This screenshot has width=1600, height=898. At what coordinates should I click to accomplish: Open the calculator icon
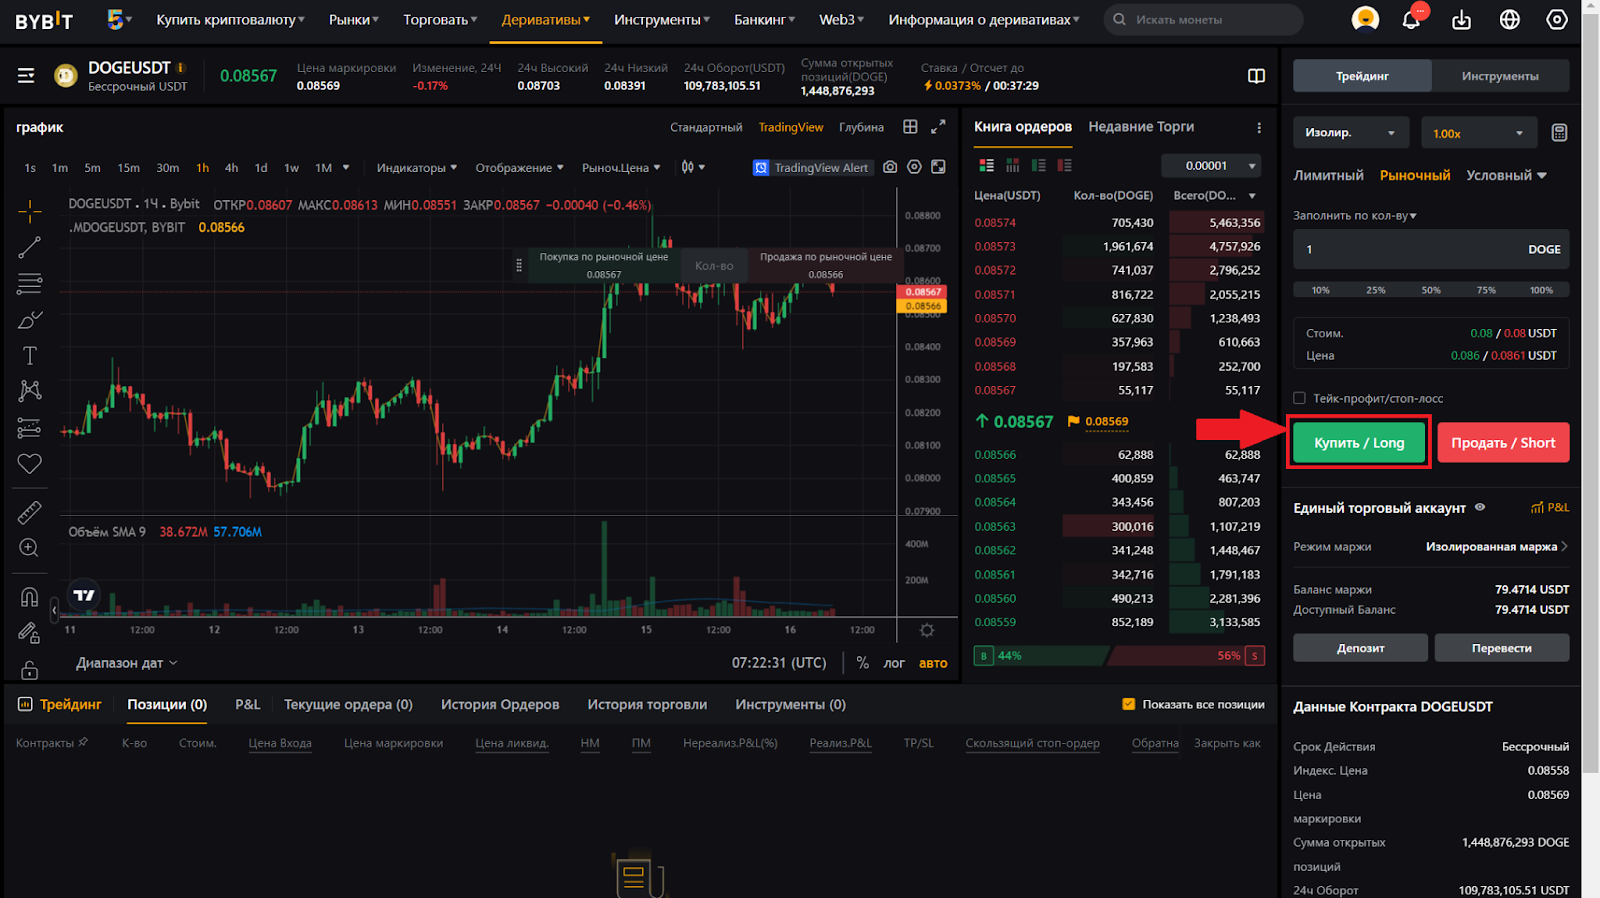click(1558, 133)
